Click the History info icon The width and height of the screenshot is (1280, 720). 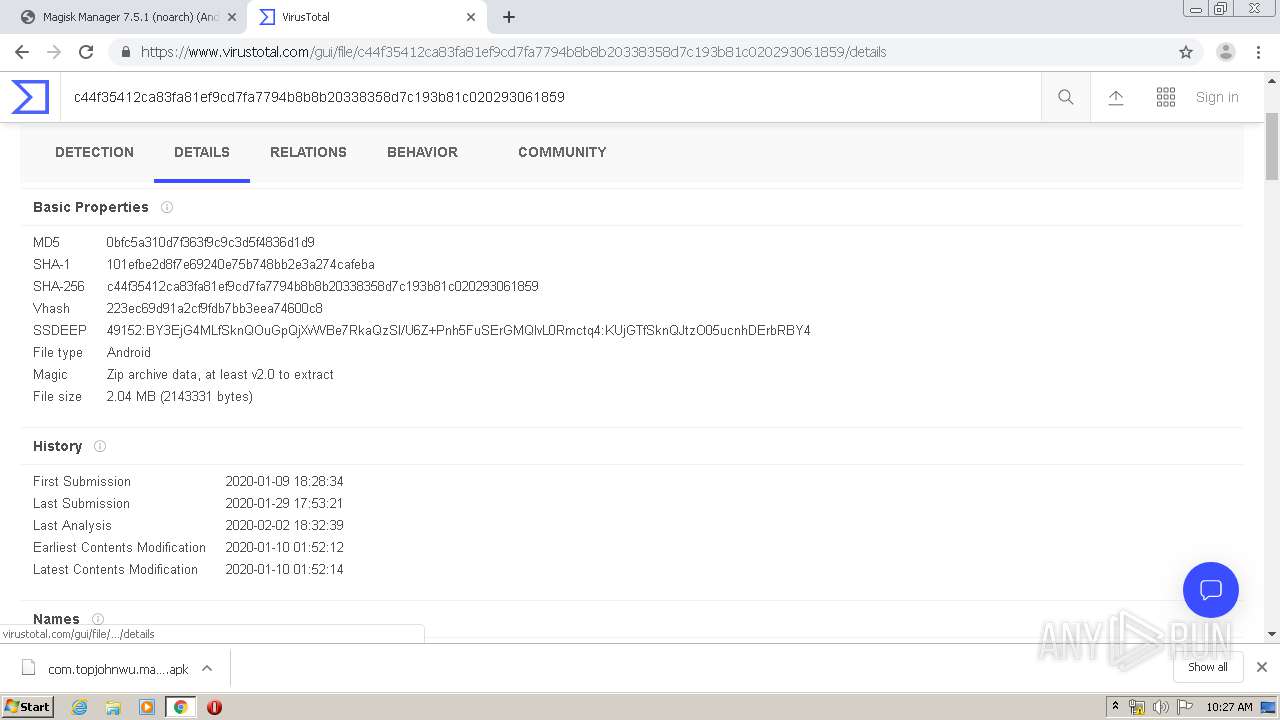[x=100, y=446]
